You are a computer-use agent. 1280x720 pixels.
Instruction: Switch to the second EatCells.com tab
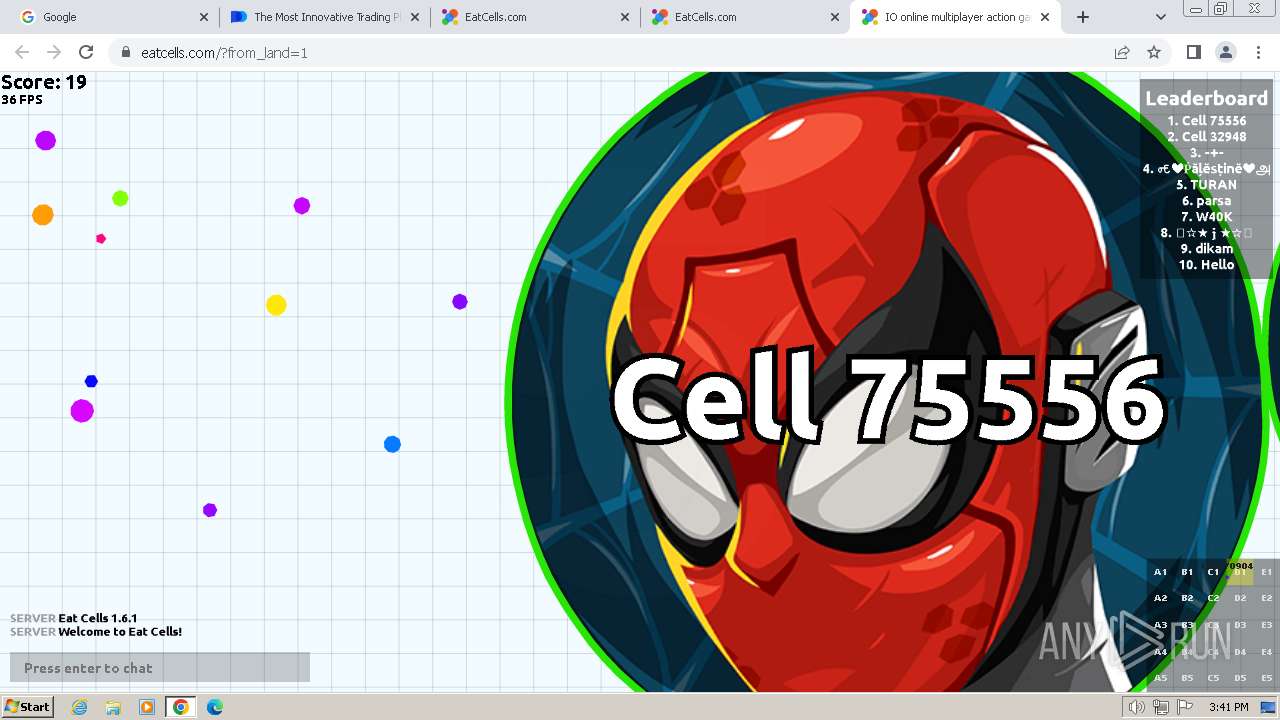(745, 17)
